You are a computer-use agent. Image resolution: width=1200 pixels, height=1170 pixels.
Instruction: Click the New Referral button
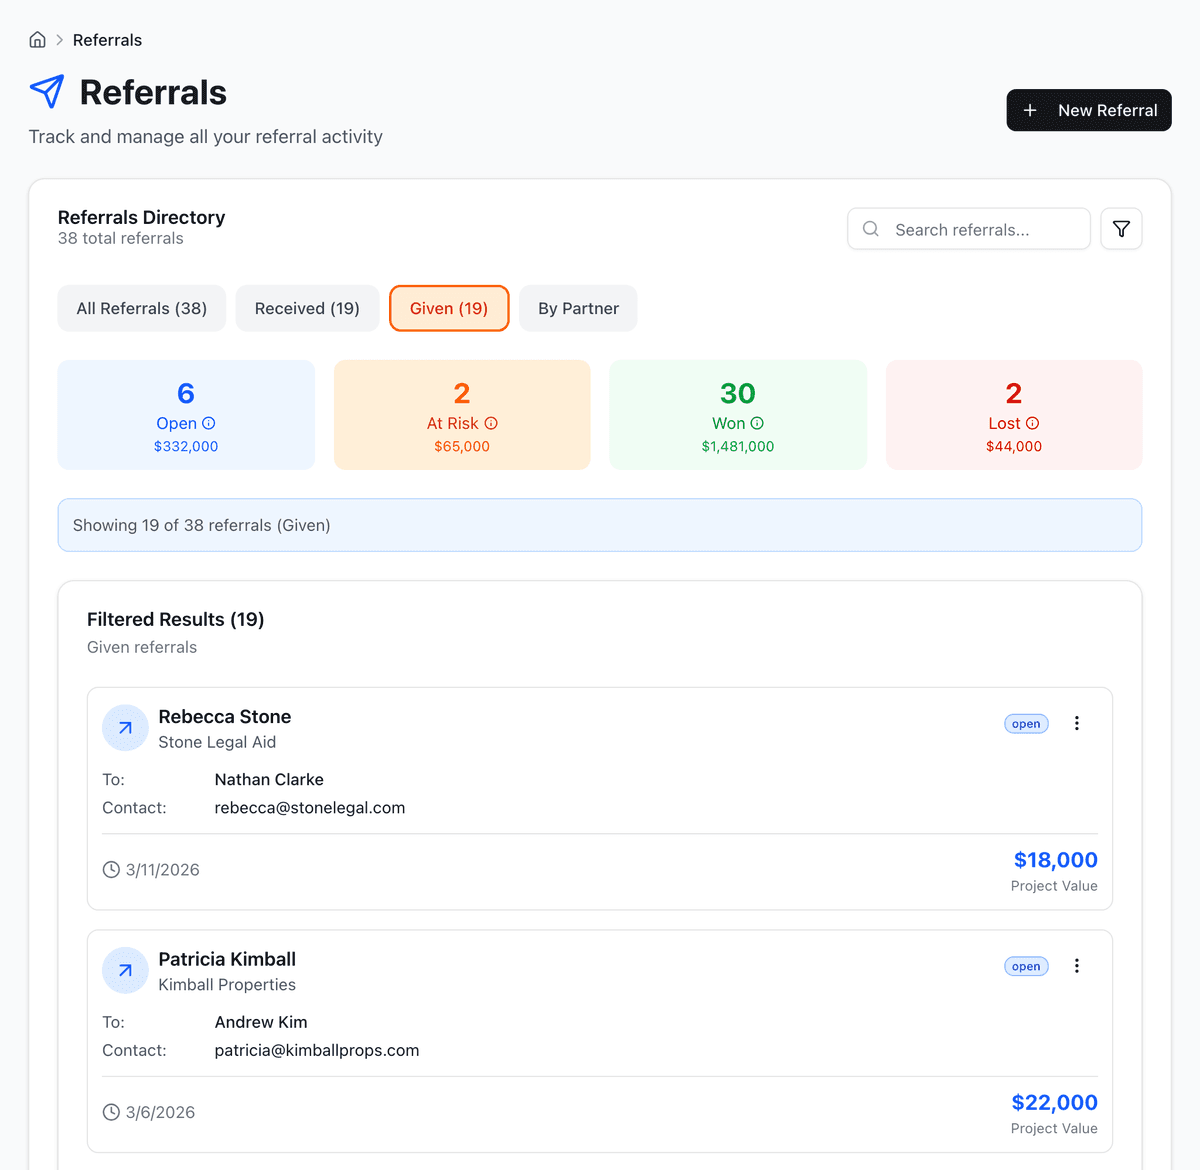pyautogui.click(x=1088, y=110)
